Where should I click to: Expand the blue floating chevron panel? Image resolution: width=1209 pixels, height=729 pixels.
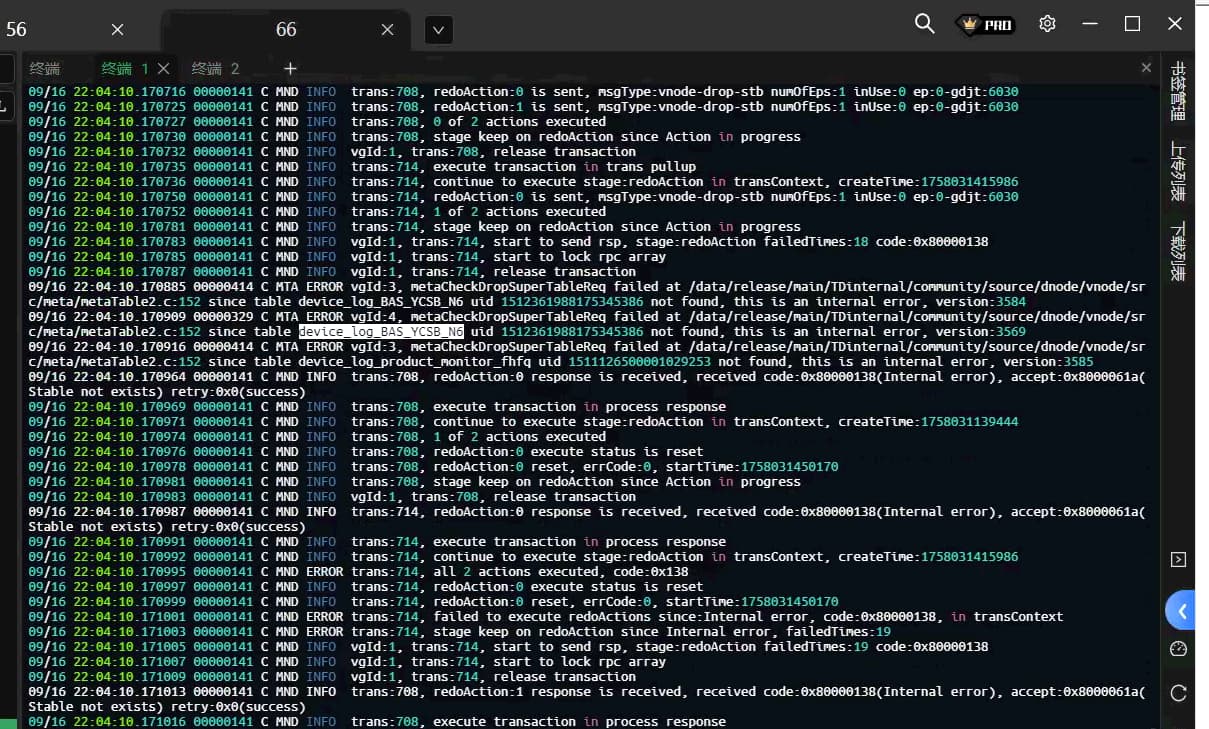(1182, 610)
